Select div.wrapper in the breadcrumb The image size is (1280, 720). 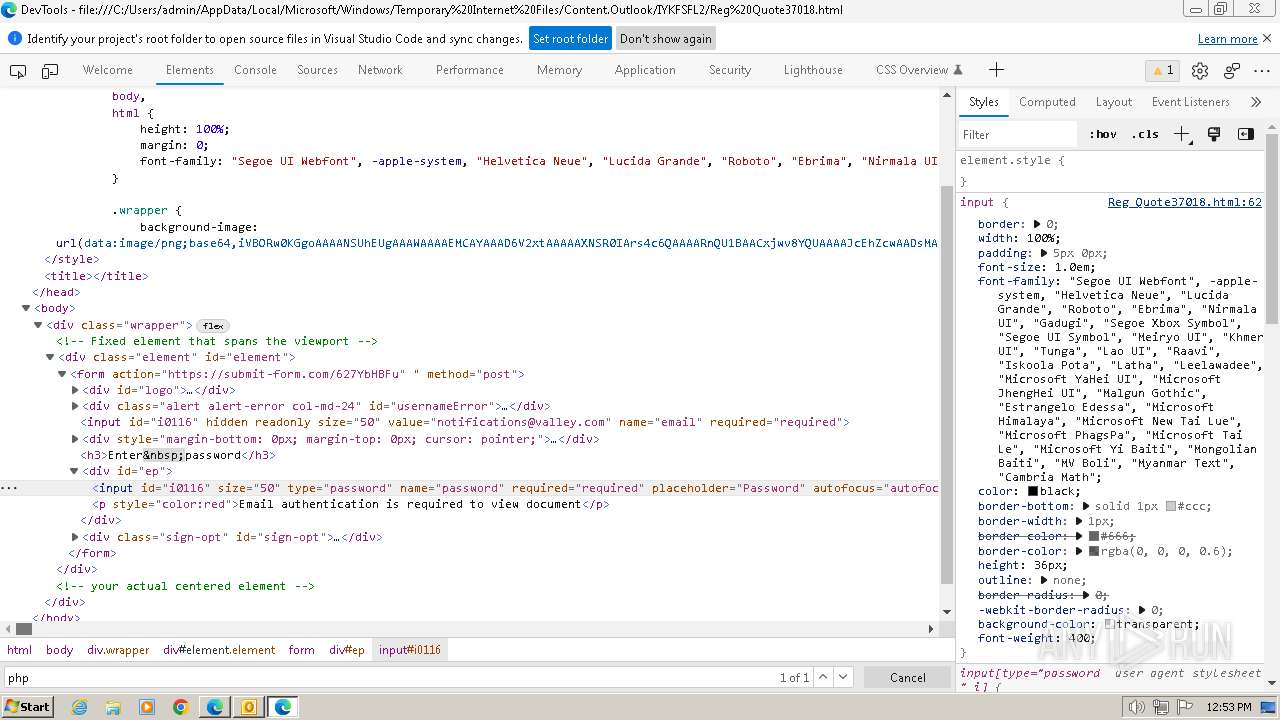118,650
